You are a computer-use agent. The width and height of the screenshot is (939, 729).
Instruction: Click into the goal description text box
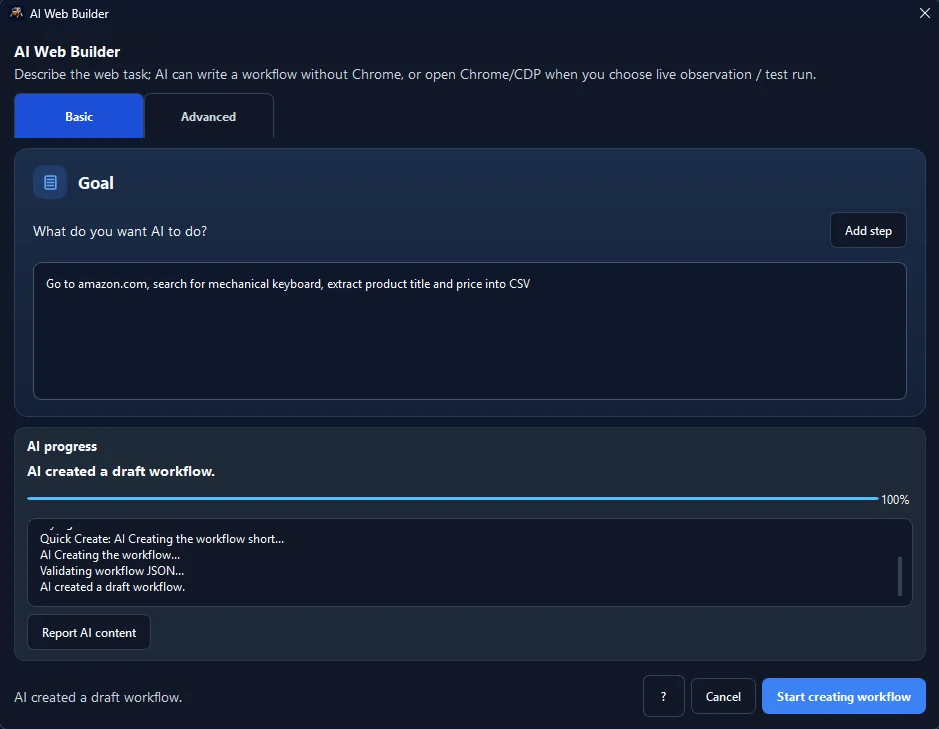click(470, 331)
